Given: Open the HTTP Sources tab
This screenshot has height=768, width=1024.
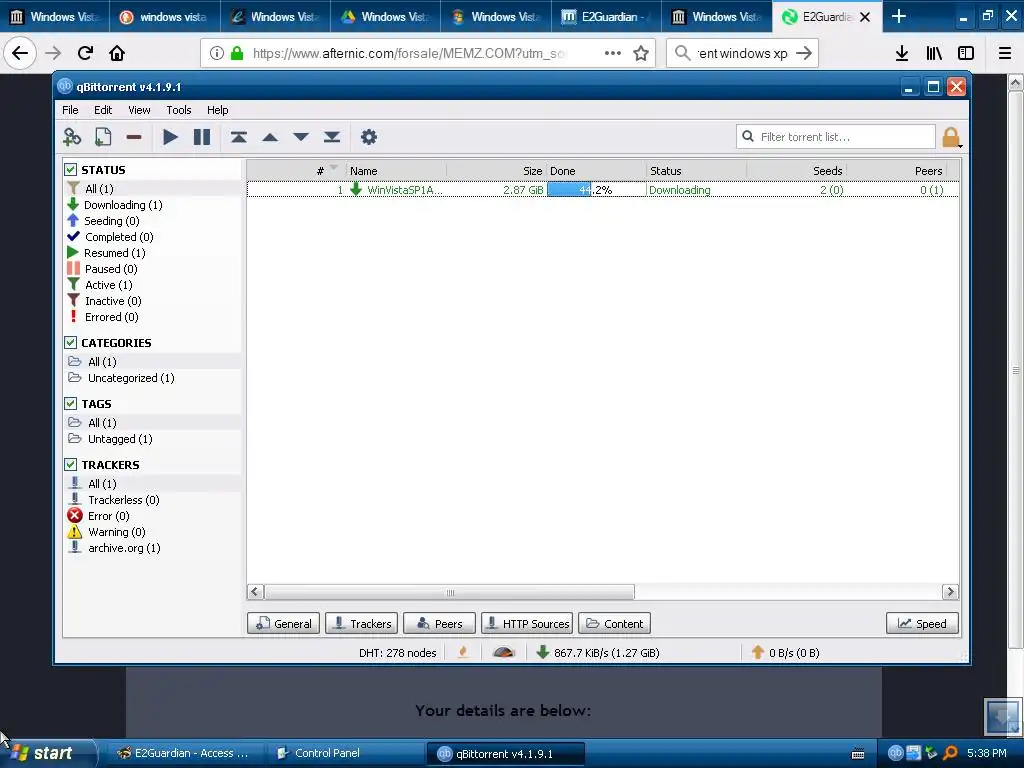Looking at the screenshot, I should (x=527, y=624).
